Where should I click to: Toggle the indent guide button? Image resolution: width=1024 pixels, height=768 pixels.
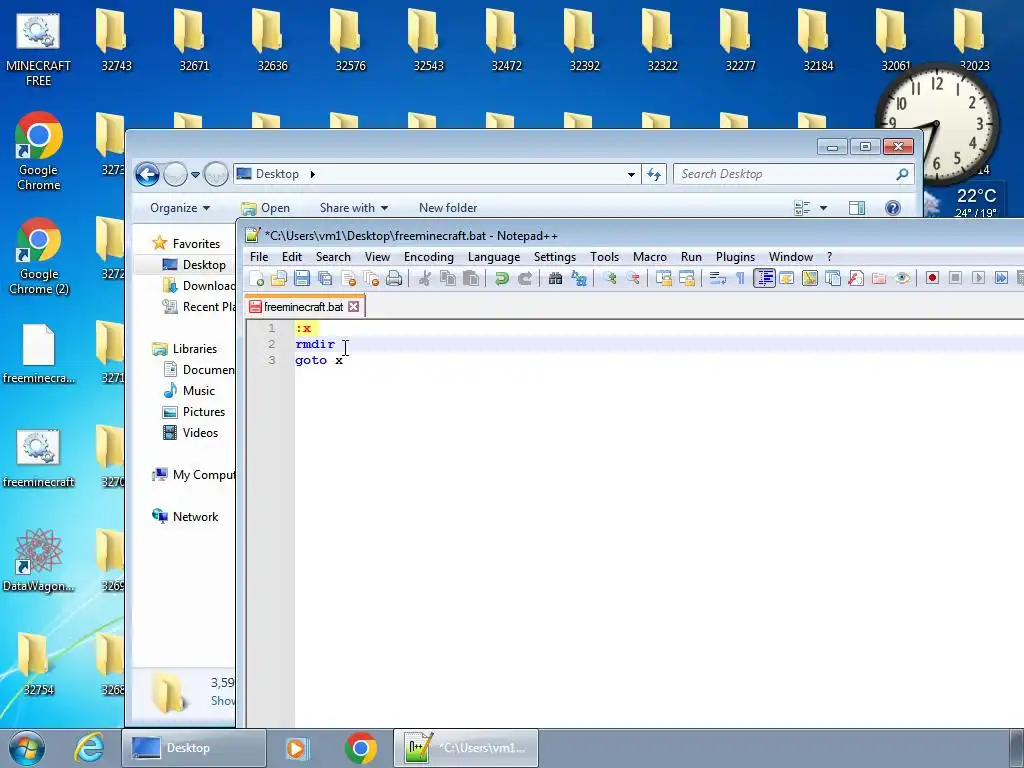764,279
